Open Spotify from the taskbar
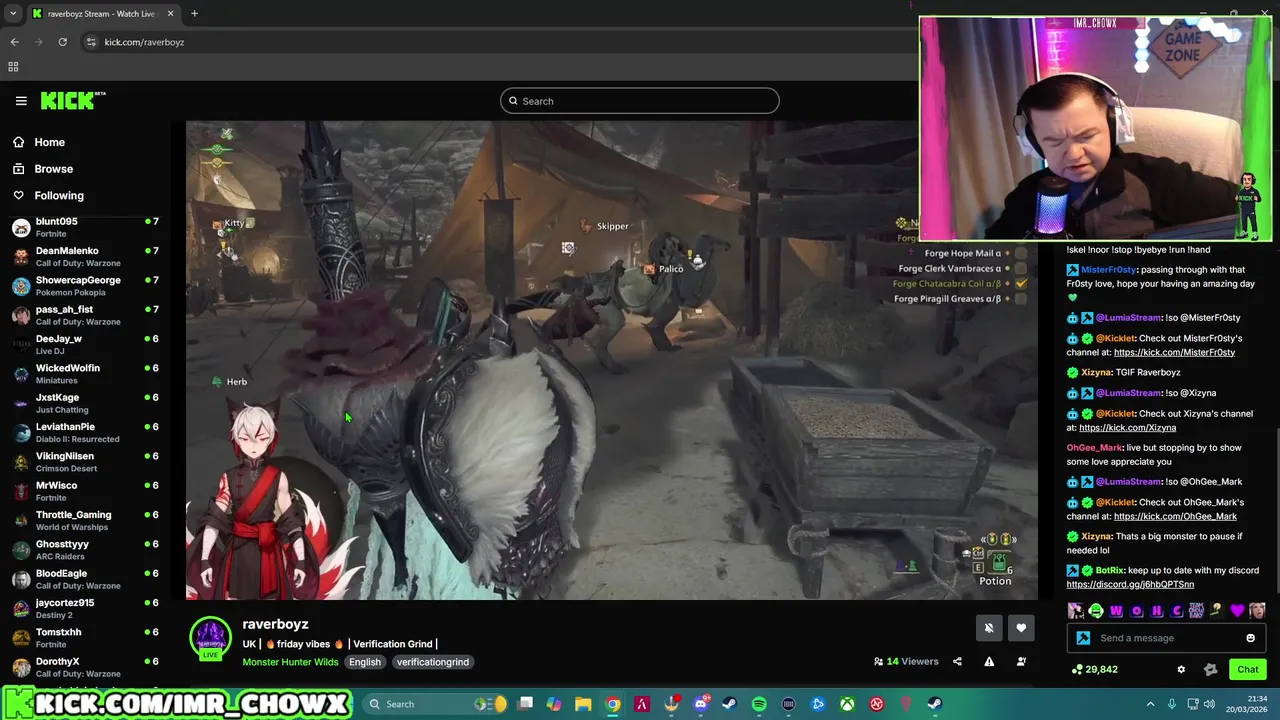The height and width of the screenshot is (720, 1280). point(759,704)
